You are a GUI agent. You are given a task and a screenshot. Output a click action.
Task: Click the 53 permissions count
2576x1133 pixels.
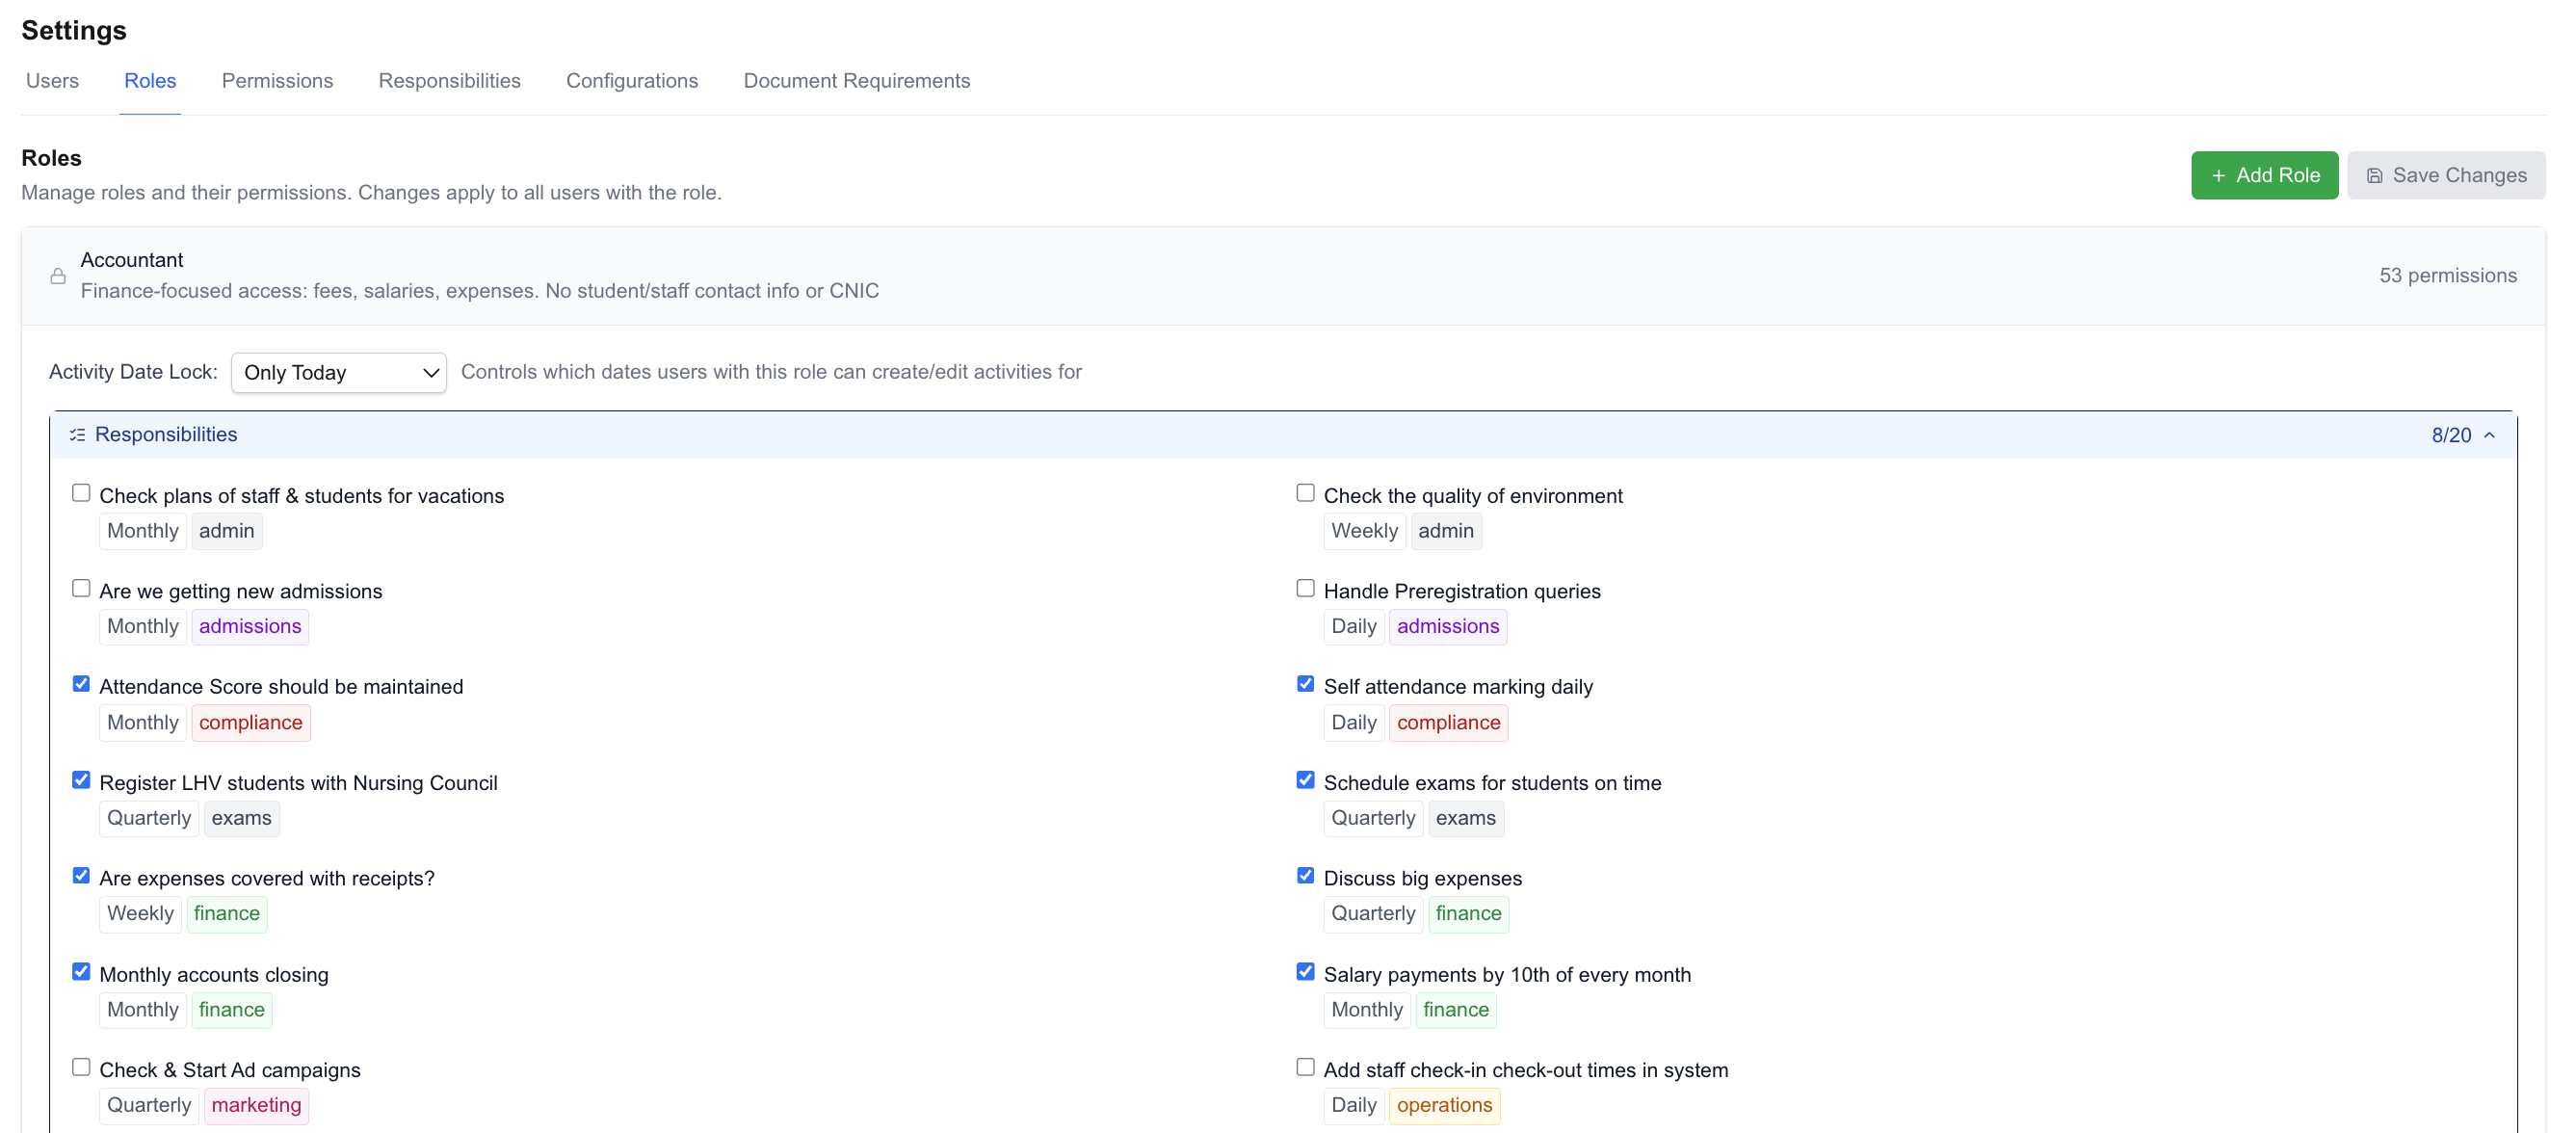point(2447,276)
